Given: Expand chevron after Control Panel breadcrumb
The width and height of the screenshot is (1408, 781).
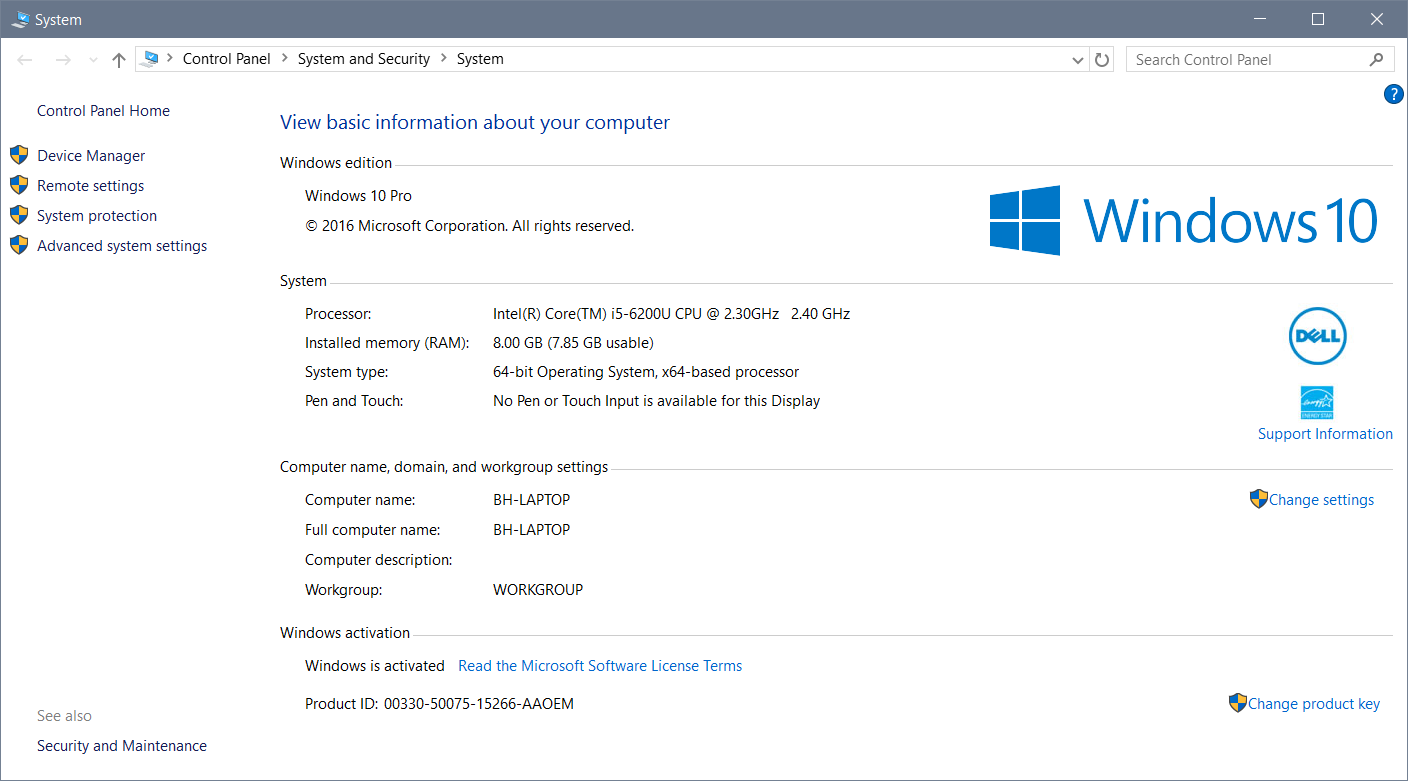Looking at the screenshot, I should click(x=284, y=59).
